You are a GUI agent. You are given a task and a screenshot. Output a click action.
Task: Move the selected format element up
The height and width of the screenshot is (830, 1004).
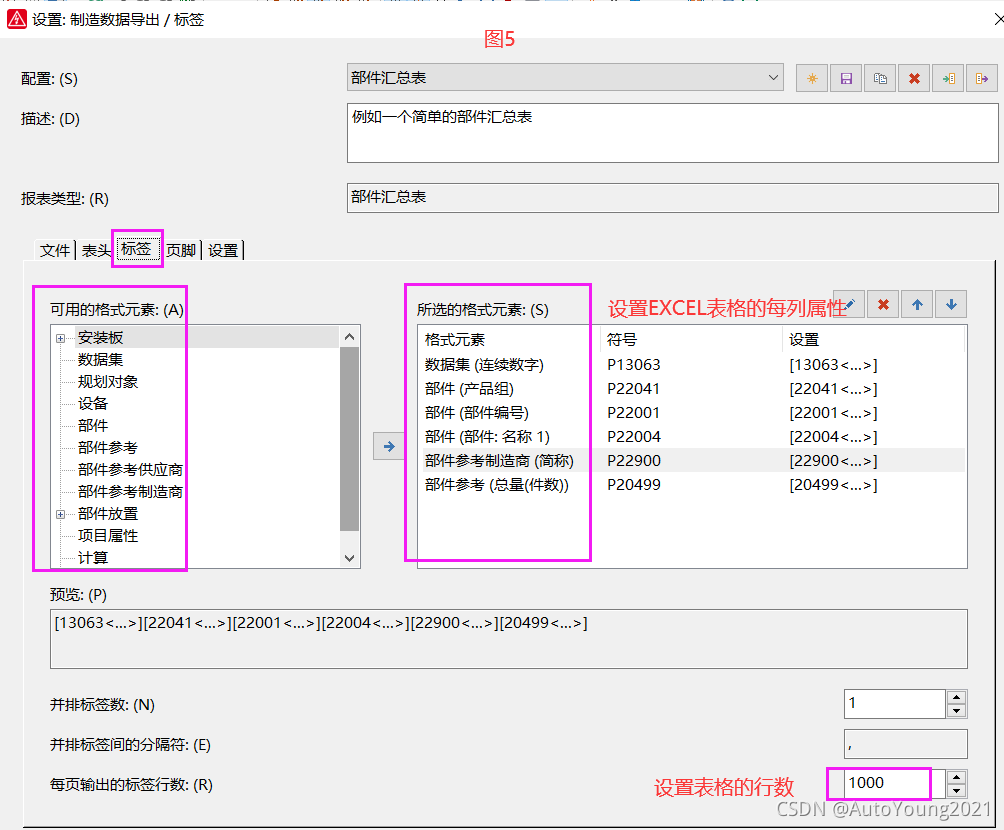pyautogui.click(x=917, y=304)
